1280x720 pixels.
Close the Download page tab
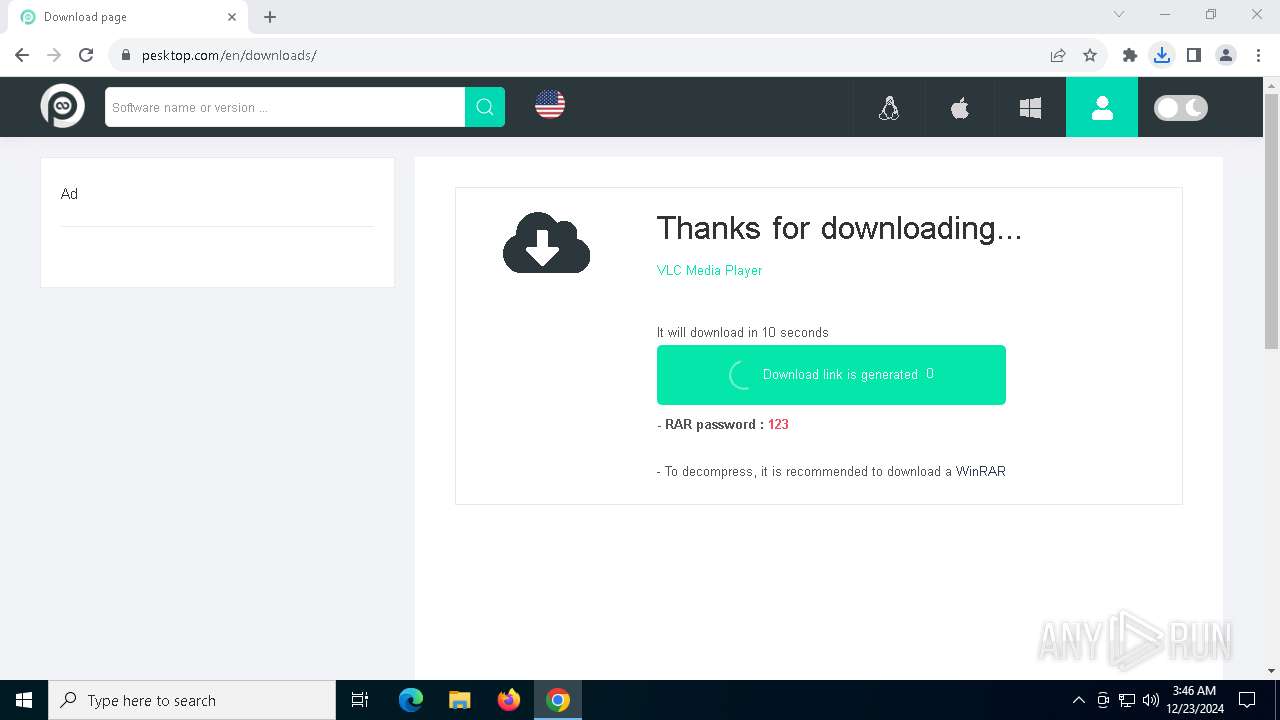[x=232, y=17]
